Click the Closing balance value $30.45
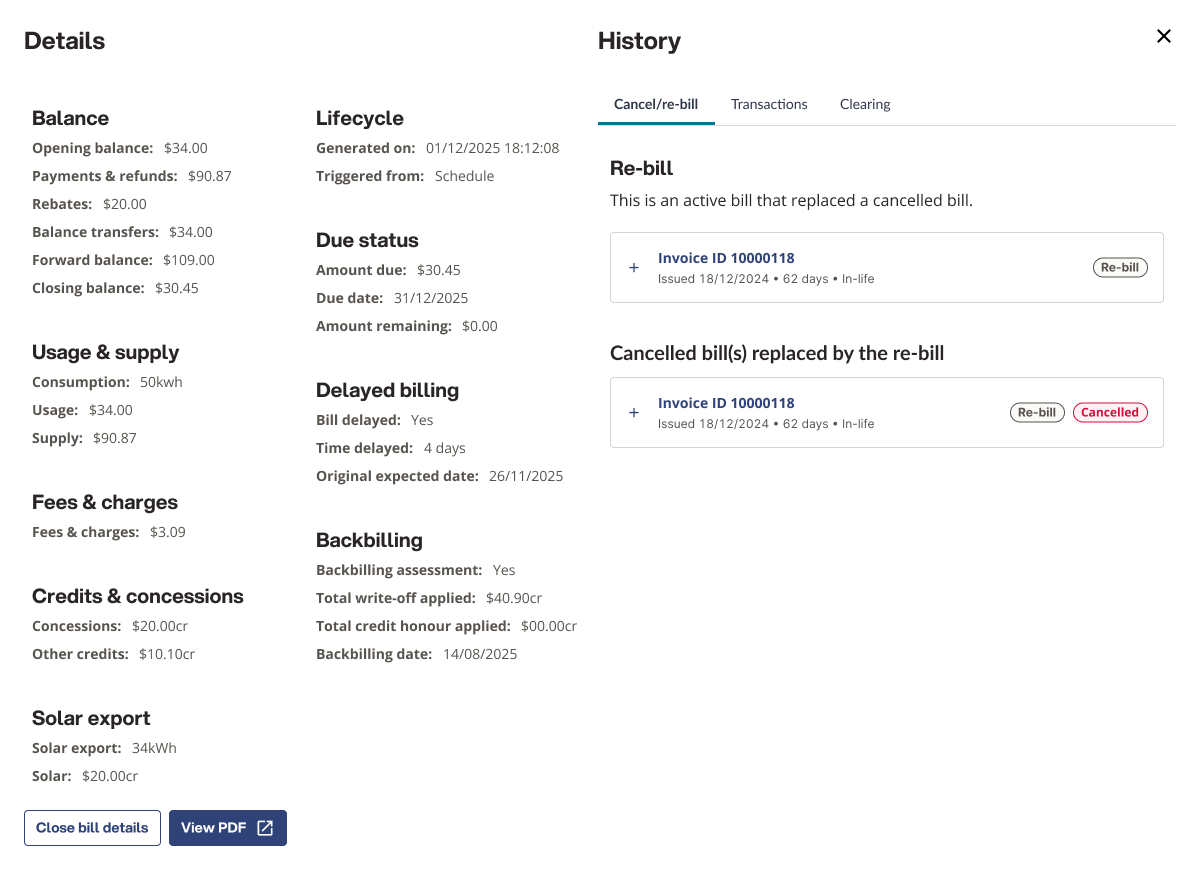1200x870 pixels. (x=177, y=288)
